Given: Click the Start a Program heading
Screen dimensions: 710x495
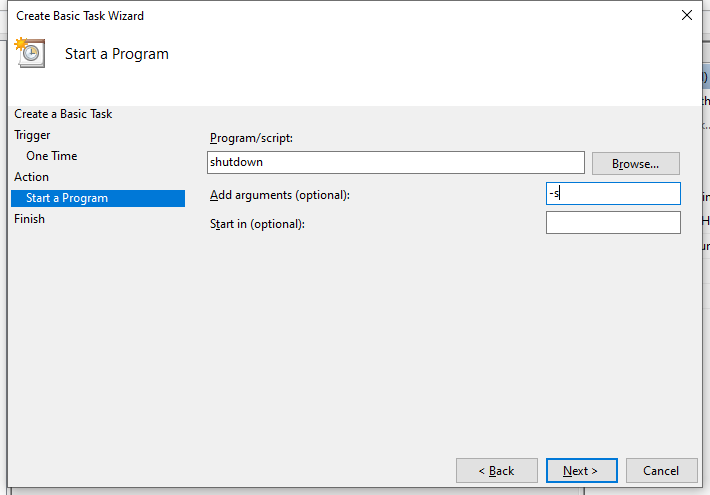Looking at the screenshot, I should [x=117, y=54].
